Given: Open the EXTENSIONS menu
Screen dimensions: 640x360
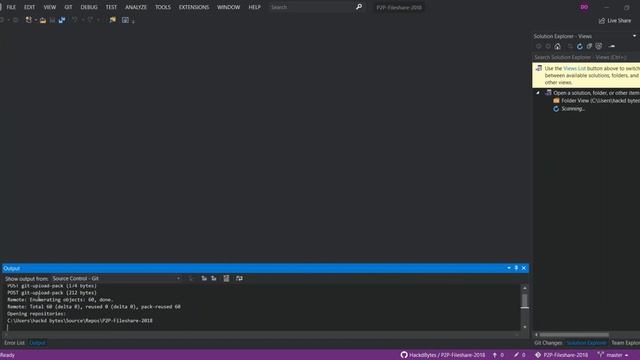Looking at the screenshot, I should pyautogui.click(x=194, y=7).
